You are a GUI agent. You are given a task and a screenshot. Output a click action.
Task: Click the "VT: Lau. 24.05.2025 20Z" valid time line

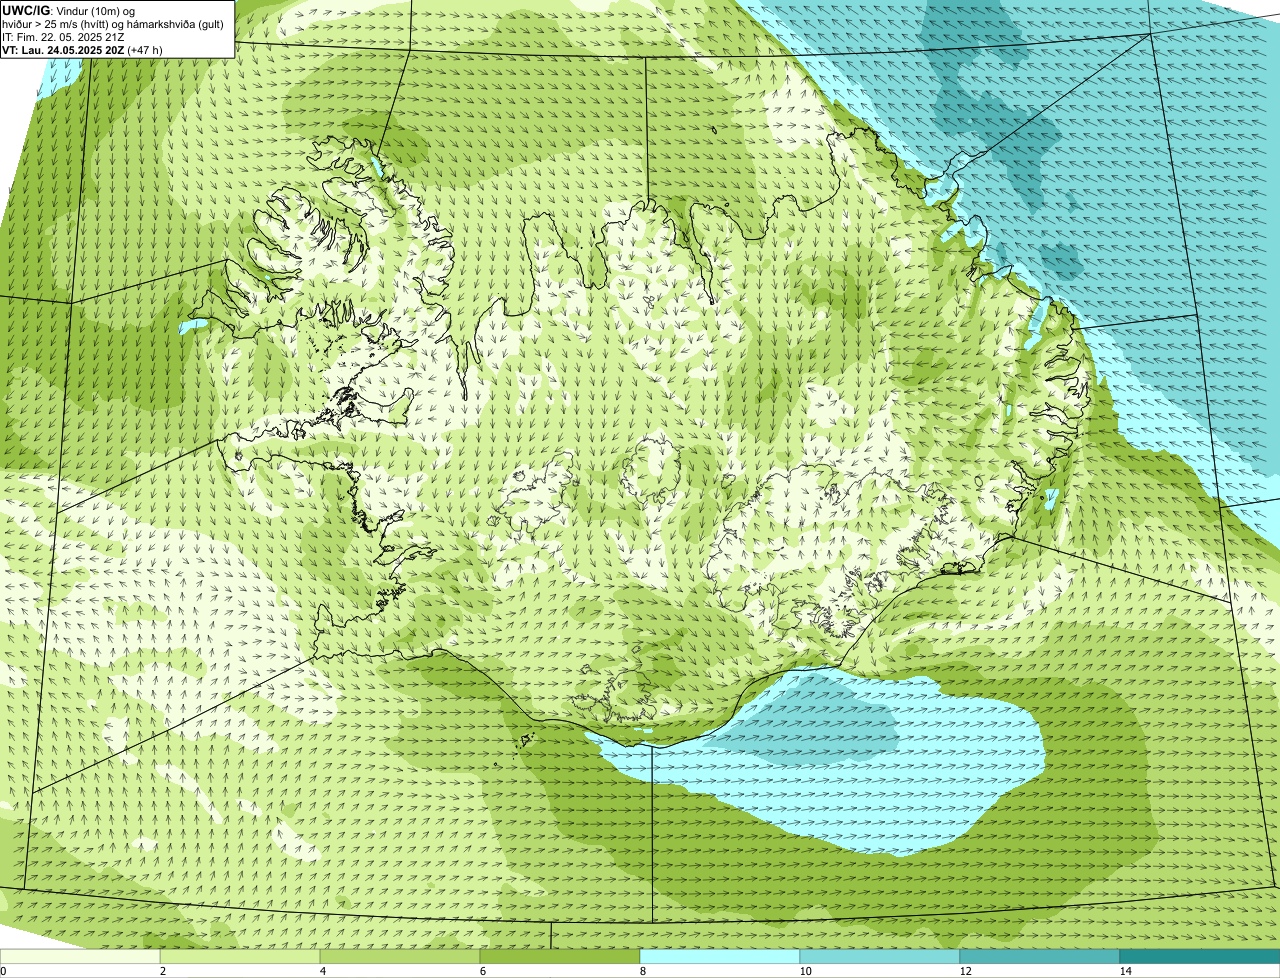click(x=82, y=49)
